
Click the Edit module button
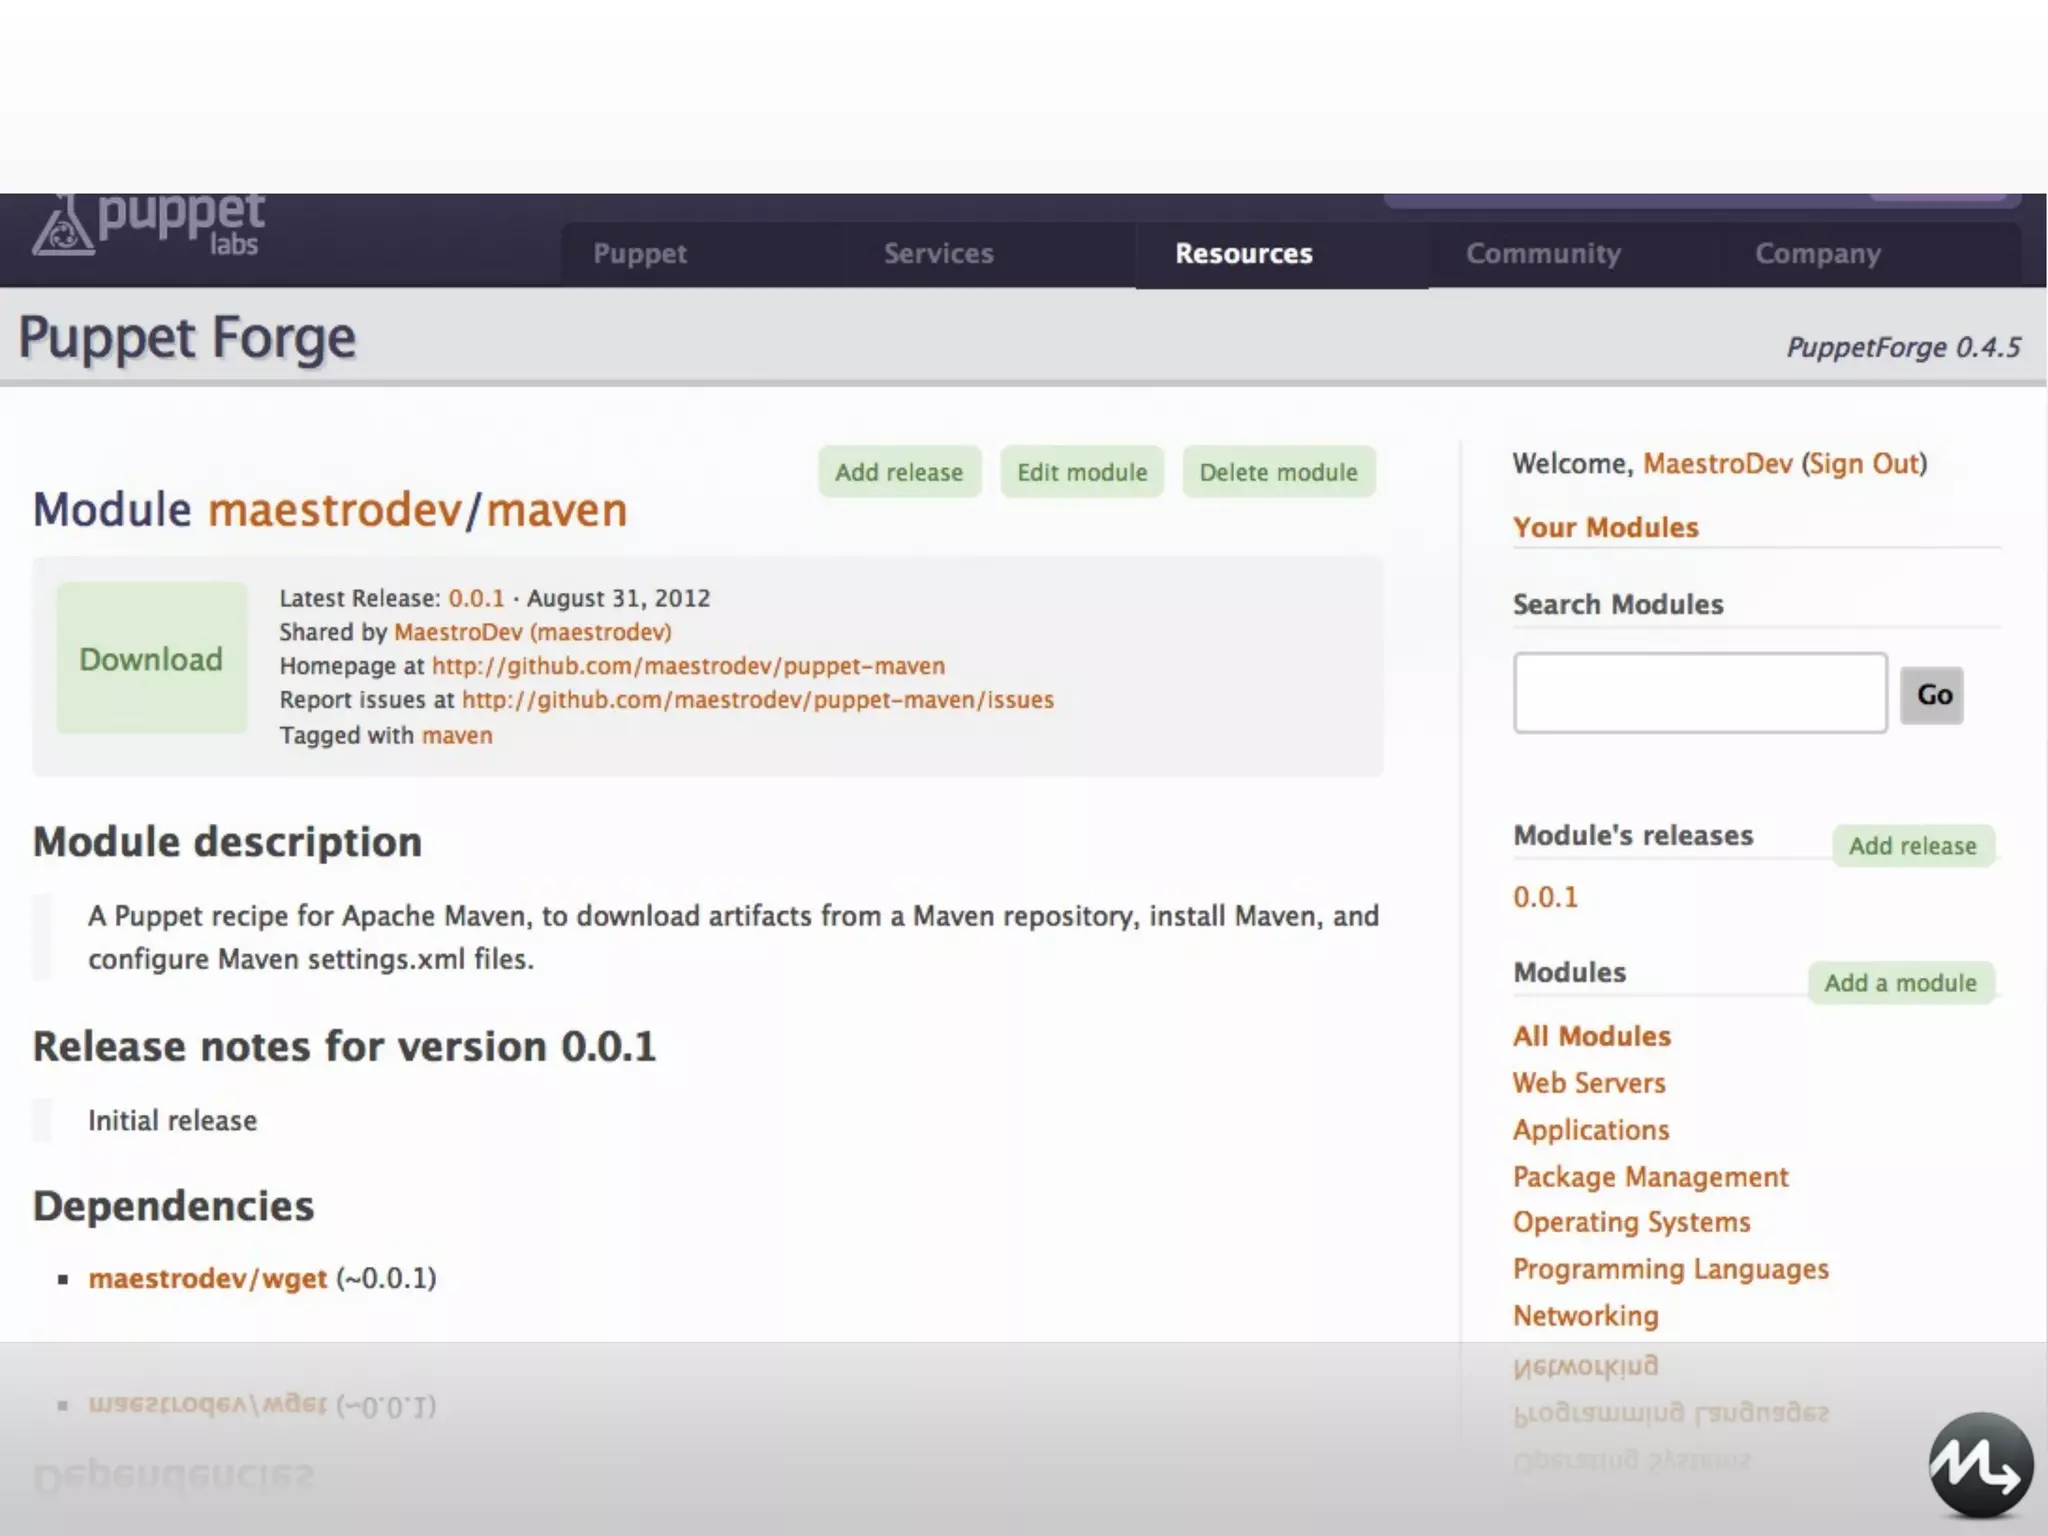[x=1082, y=472]
